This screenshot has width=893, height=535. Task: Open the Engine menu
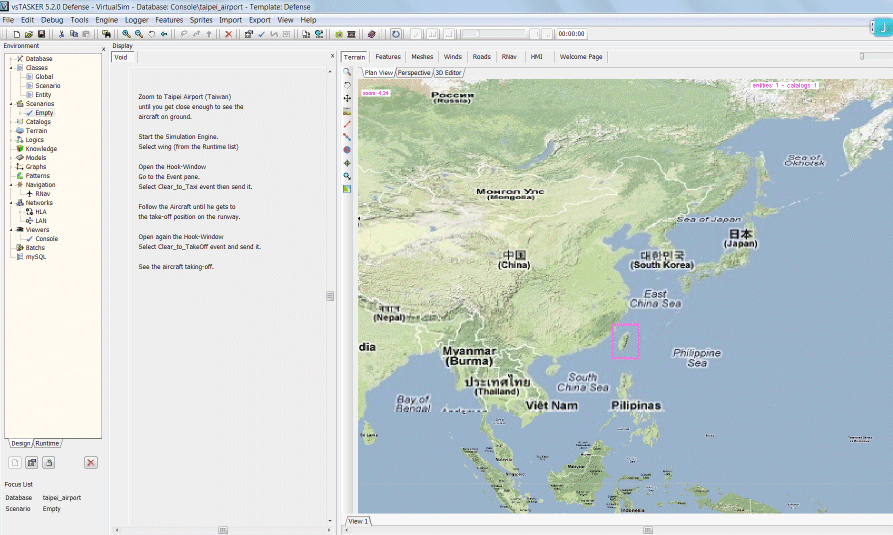point(106,20)
